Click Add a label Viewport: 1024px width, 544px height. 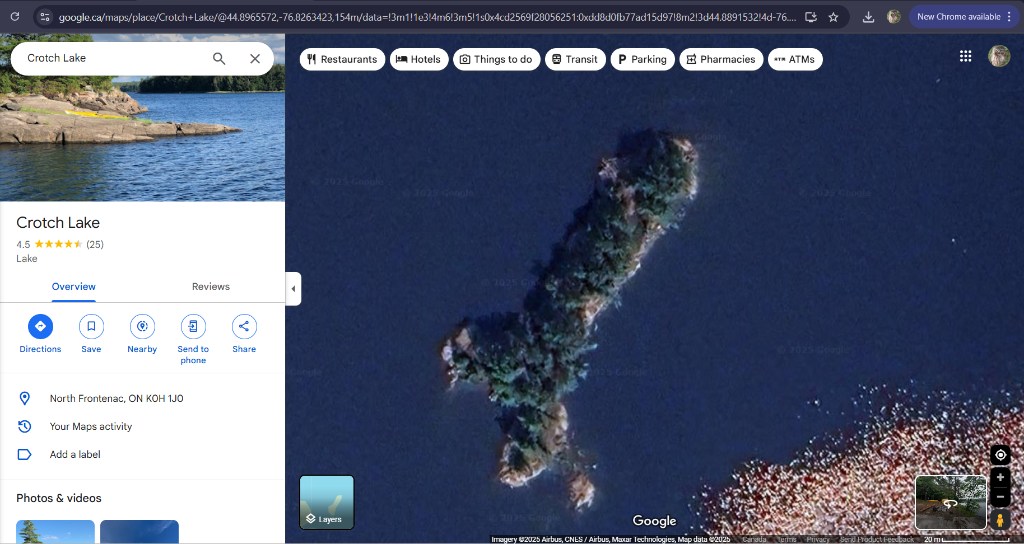[x=75, y=455]
